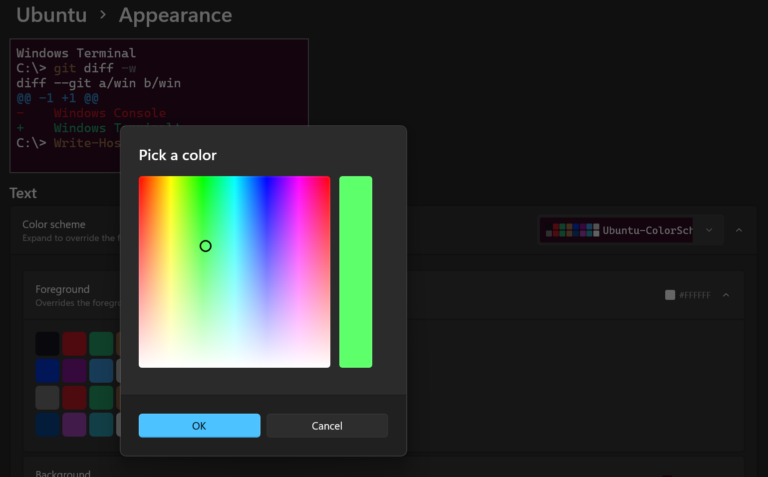Confirm the color with the OK button
The height and width of the screenshot is (477, 768).
tap(199, 425)
